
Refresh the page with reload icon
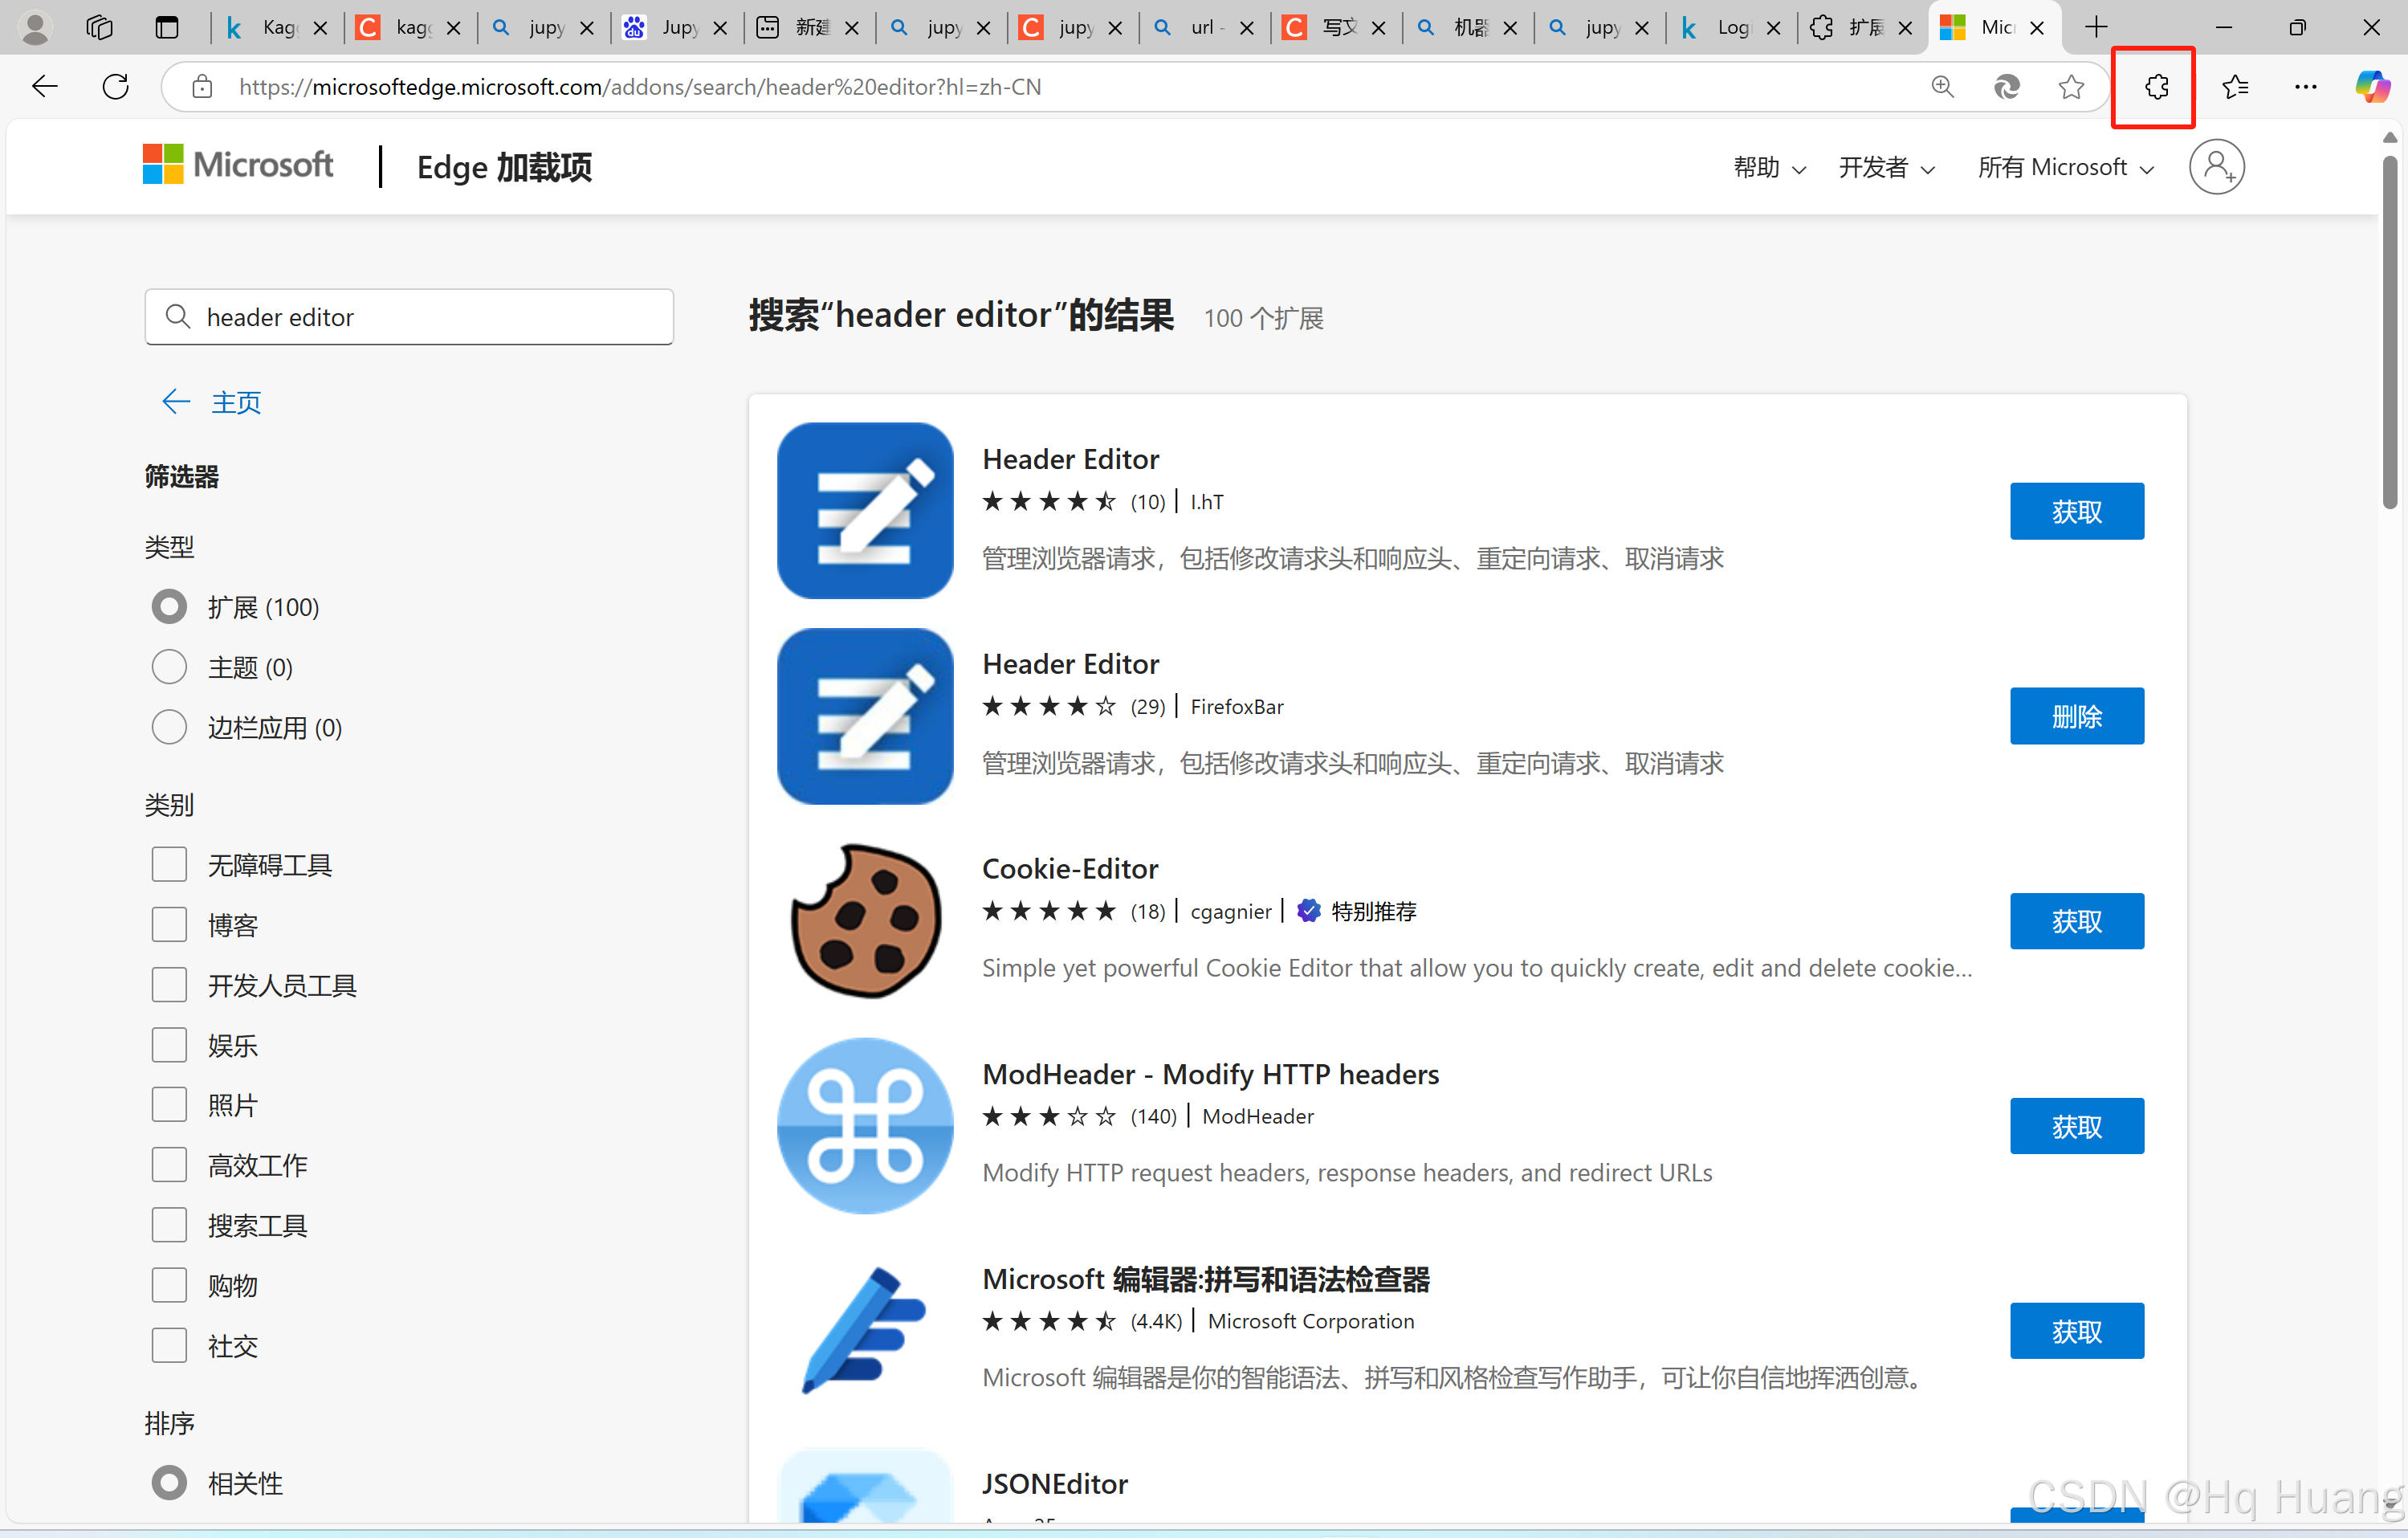tap(116, 87)
